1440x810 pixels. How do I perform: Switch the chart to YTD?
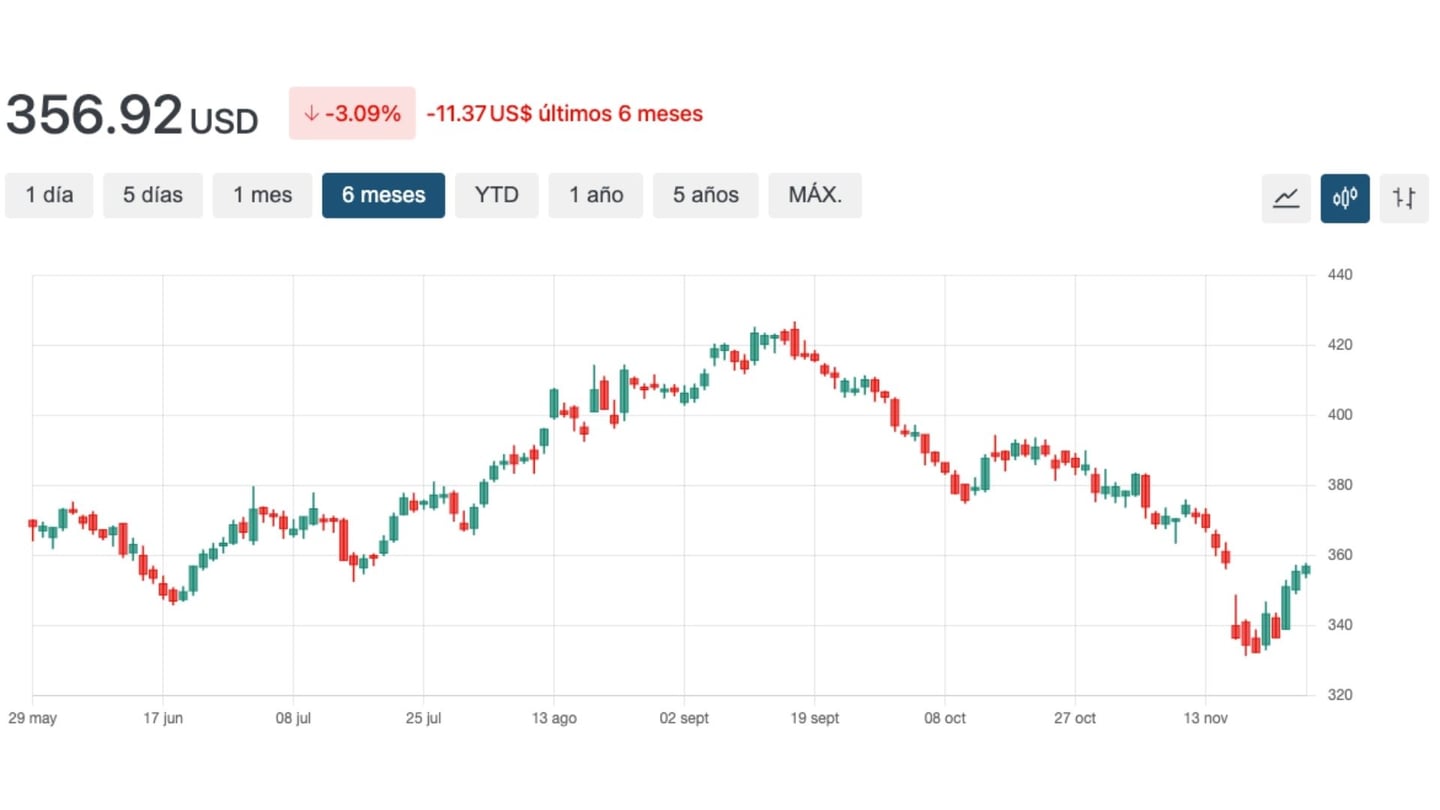pyautogui.click(x=497, y=195)
